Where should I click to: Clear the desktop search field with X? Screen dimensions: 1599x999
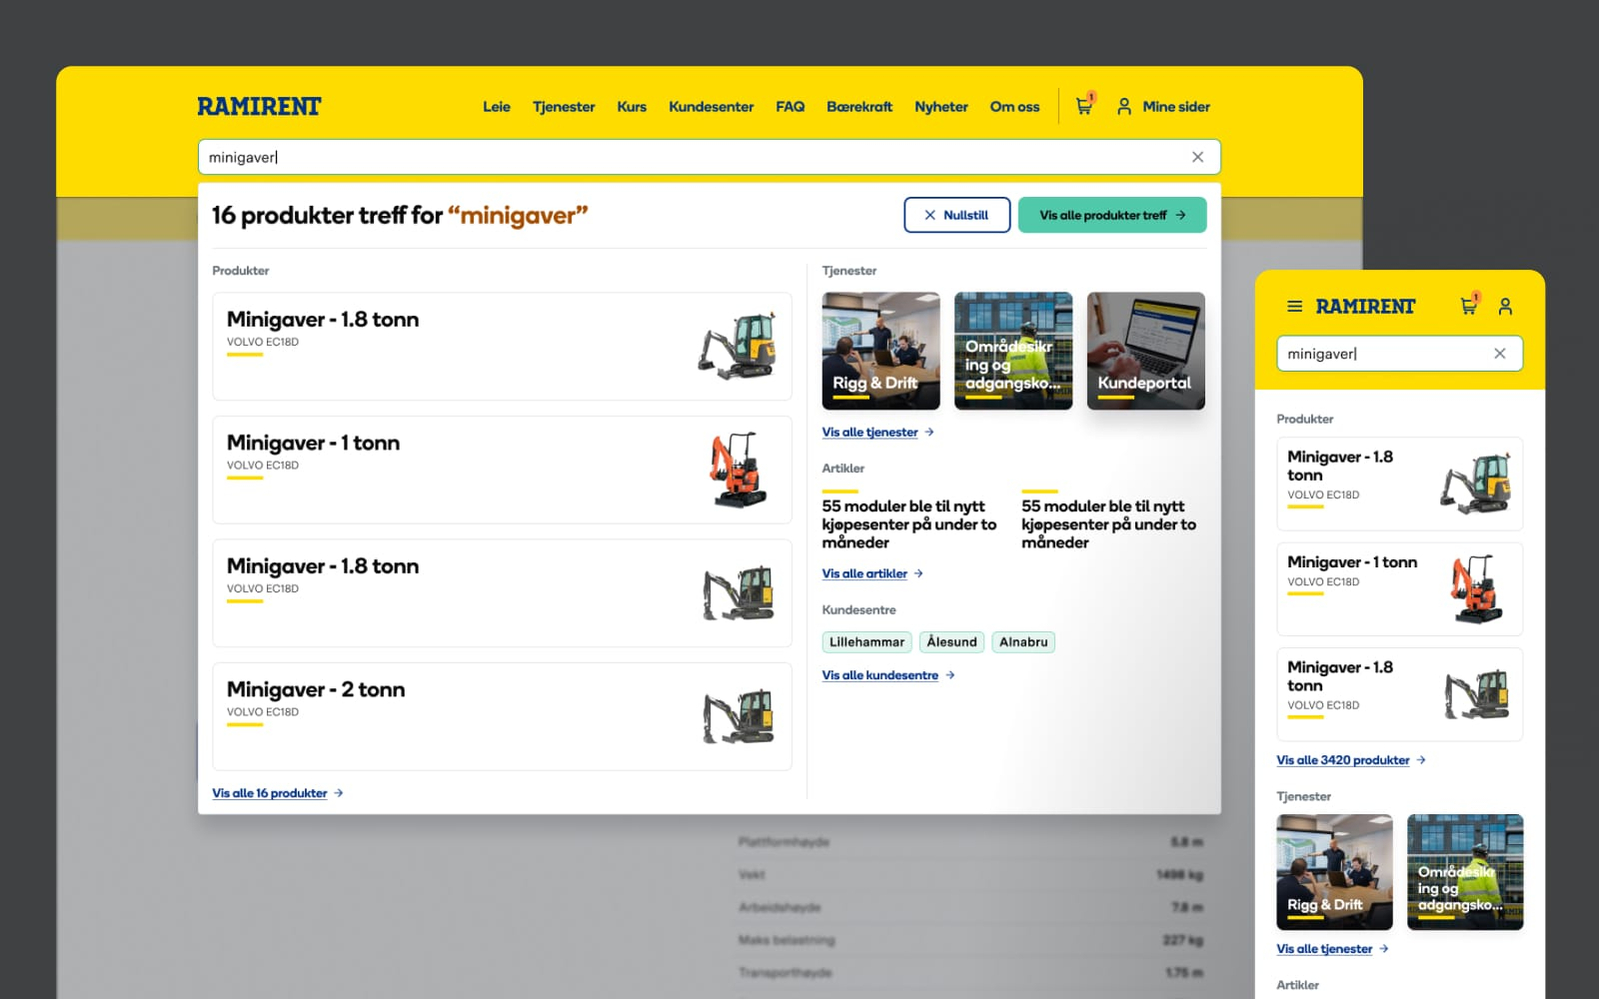click(x=1197, y=157)
